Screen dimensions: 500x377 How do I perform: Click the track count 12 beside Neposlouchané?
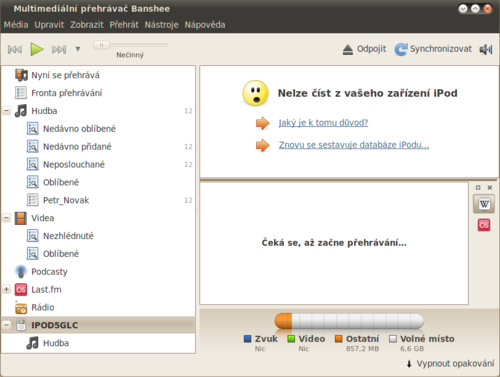click(188, 165)
